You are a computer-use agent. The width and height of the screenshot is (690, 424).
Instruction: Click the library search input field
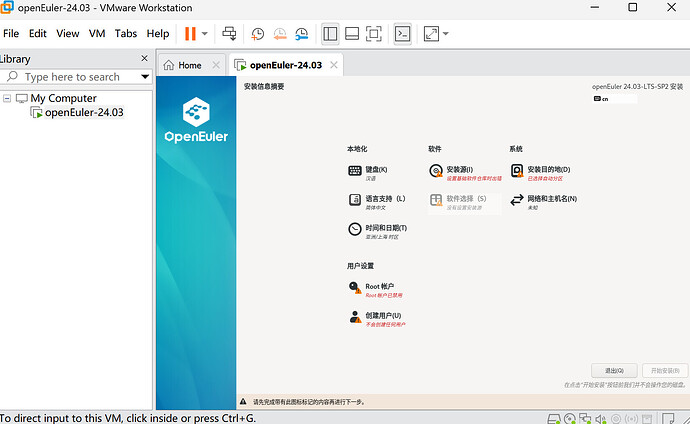click(x=75, y=77)
